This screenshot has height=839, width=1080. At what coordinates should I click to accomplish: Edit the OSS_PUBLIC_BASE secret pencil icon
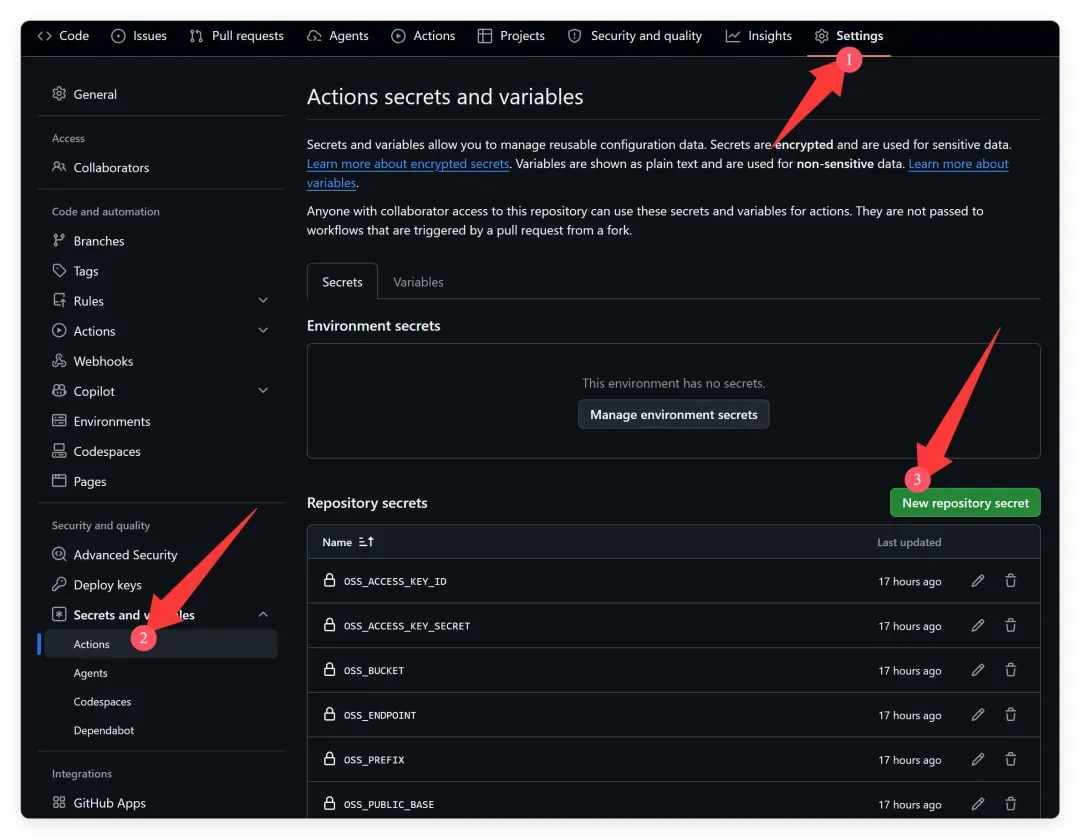[977, 803]
